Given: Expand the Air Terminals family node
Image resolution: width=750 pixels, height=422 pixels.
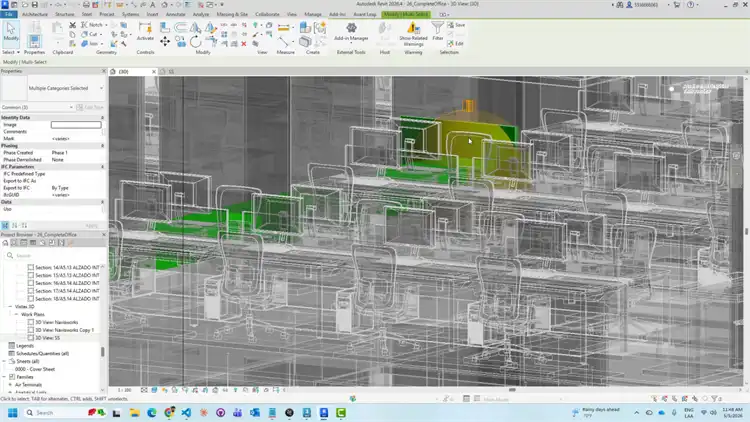Looking at the screenshot, I should point(10,385).
